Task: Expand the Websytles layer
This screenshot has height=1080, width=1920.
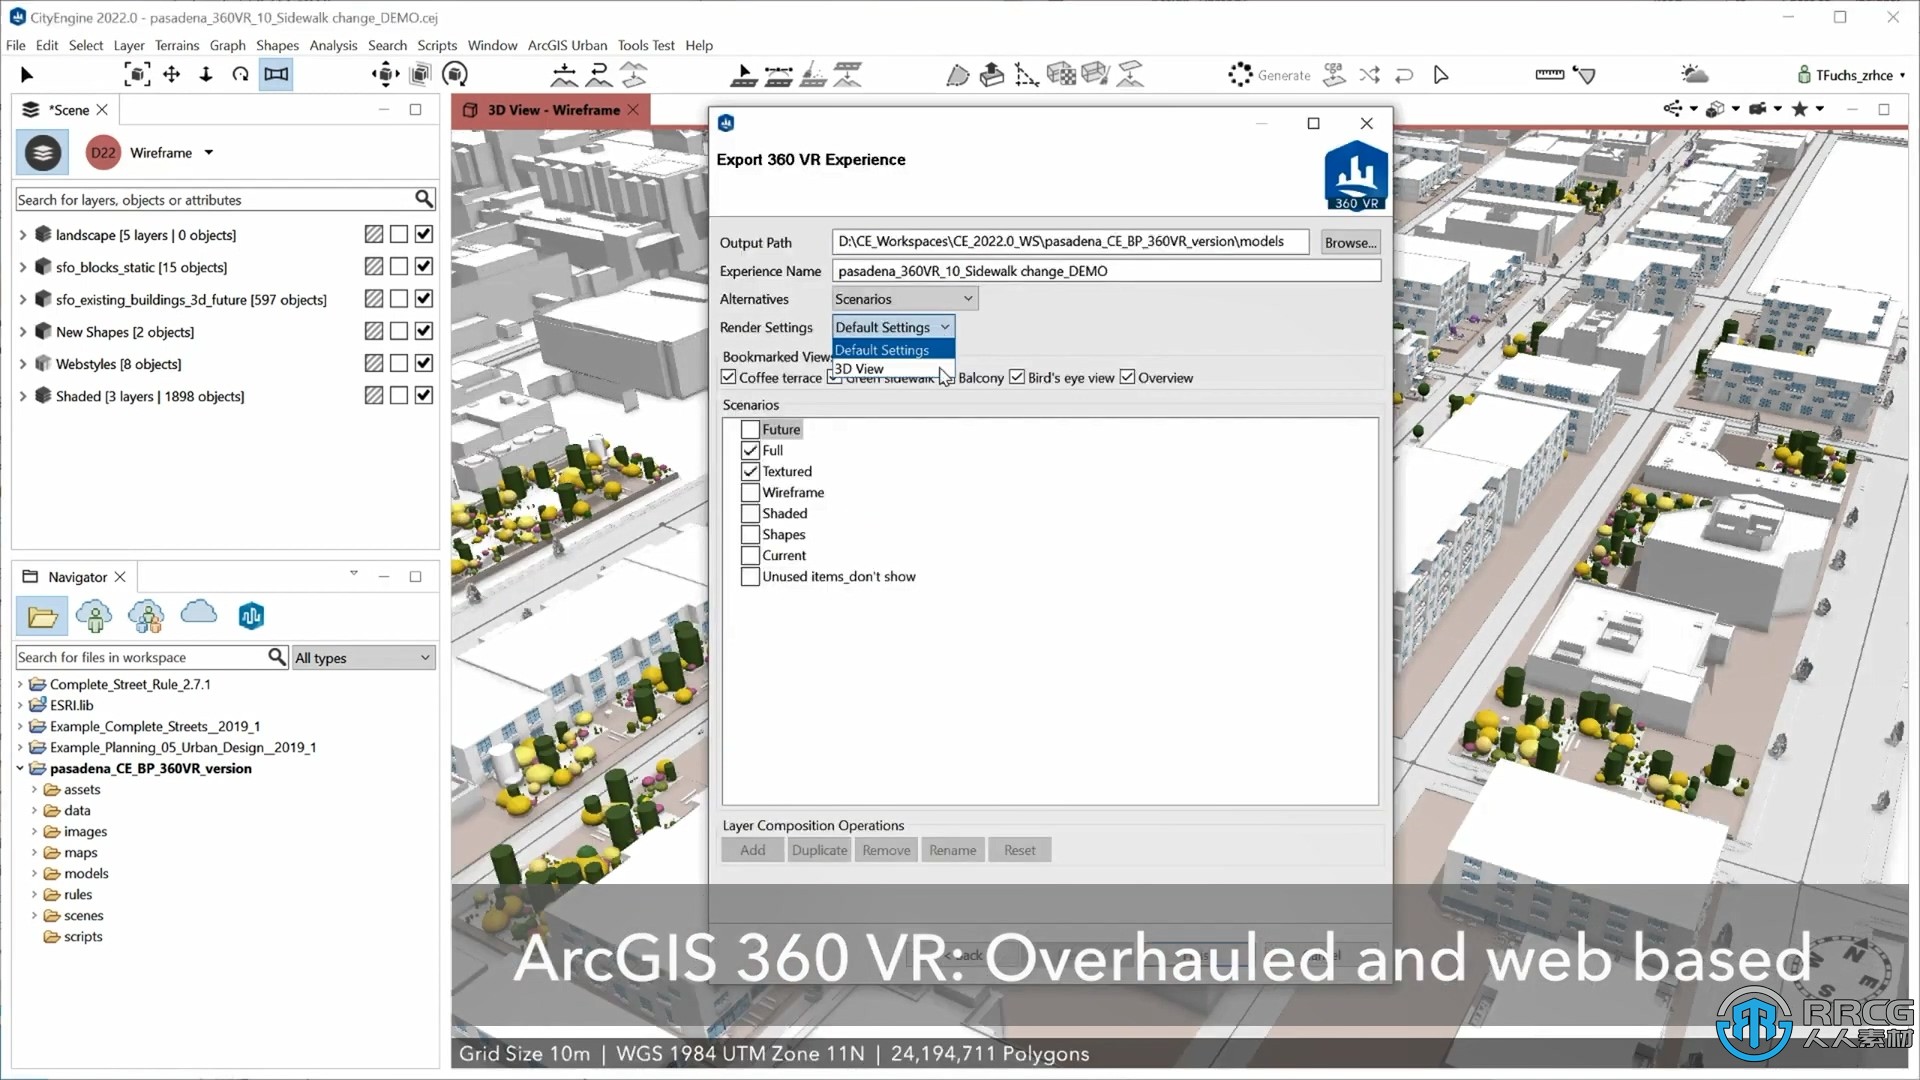Action: 23,364
